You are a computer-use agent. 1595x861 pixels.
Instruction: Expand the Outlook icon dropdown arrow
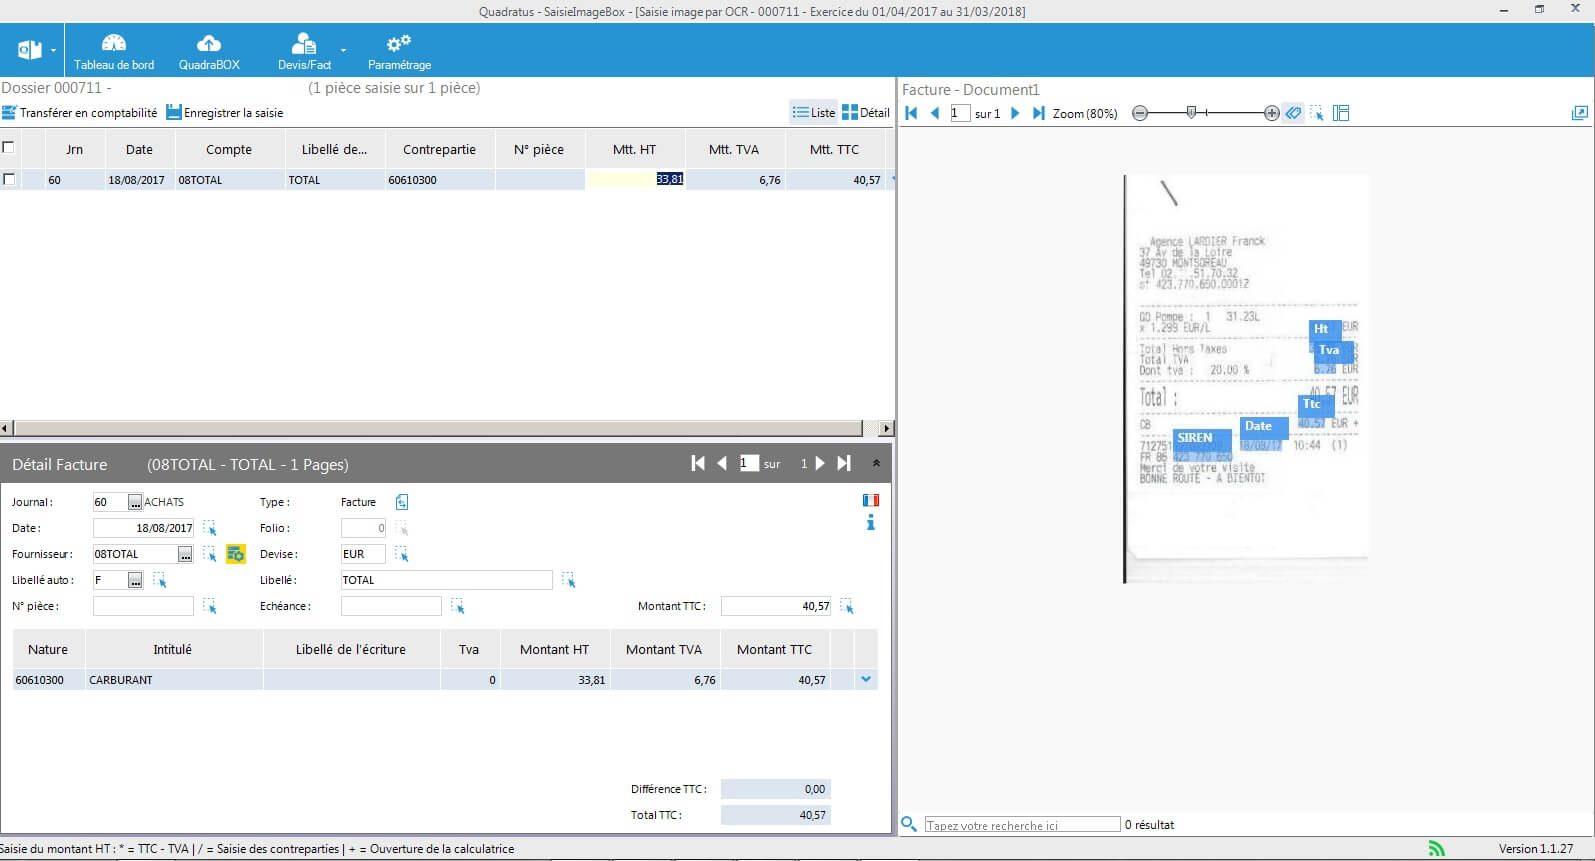point(53,51)
